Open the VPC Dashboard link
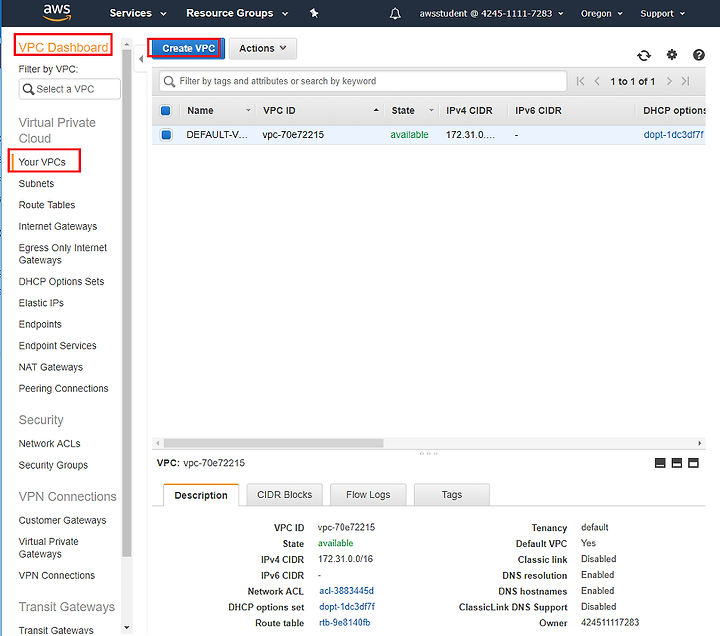Screen dimensions: 720x636 (x=63, y=47)
